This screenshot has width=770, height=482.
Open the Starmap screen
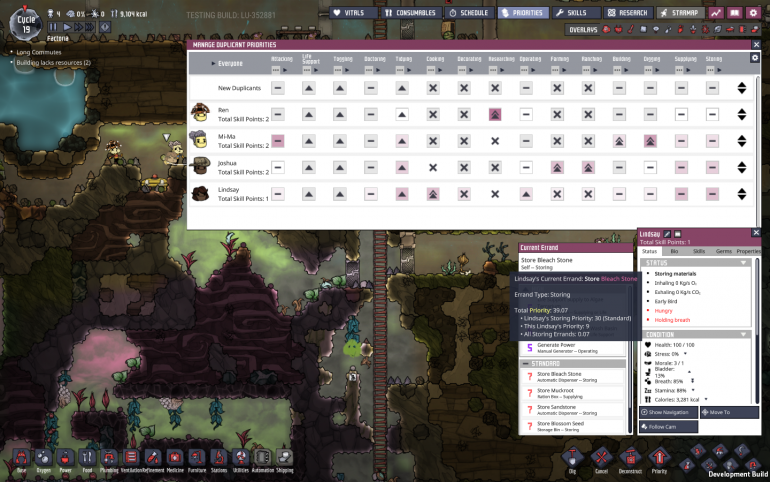[x=680, y=13]
